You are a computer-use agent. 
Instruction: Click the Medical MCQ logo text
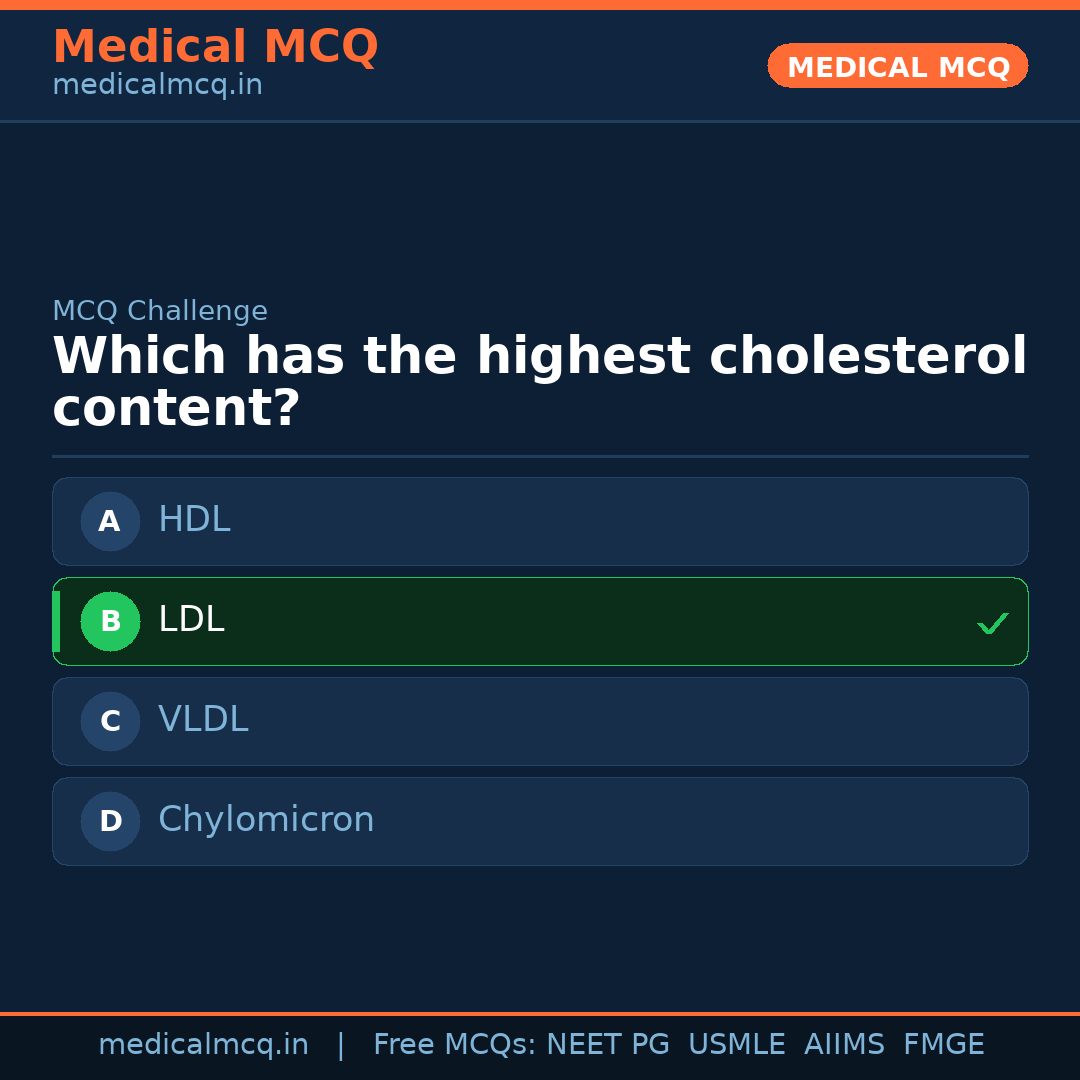click(x=215, y=46)
